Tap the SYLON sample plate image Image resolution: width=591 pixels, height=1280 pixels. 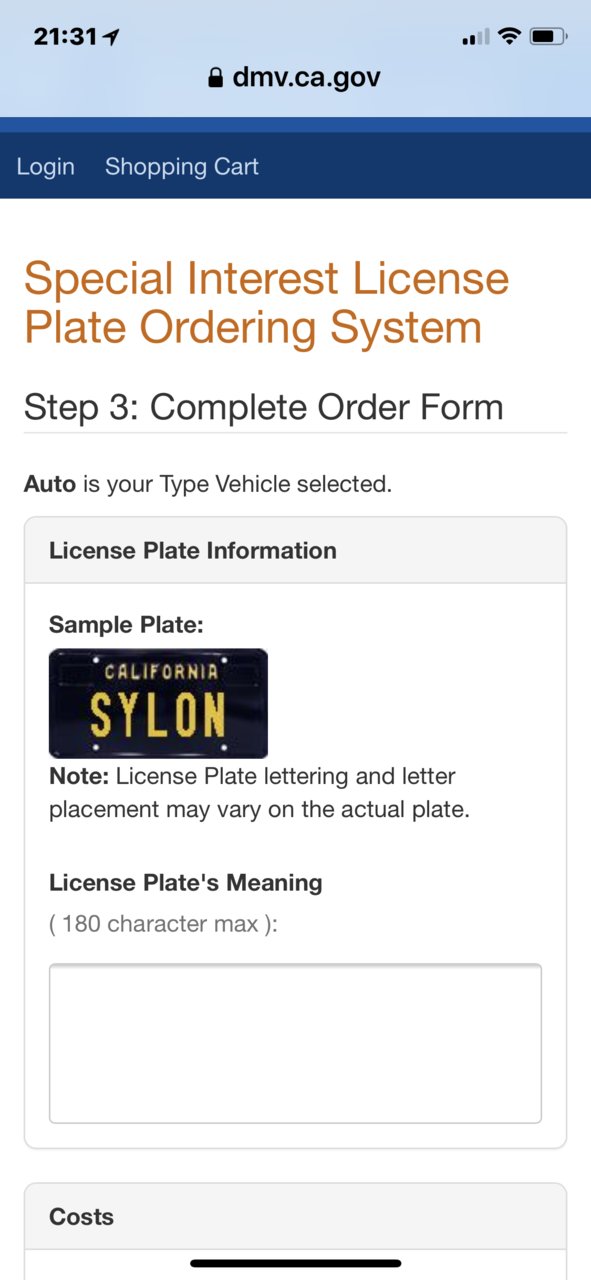158,703
